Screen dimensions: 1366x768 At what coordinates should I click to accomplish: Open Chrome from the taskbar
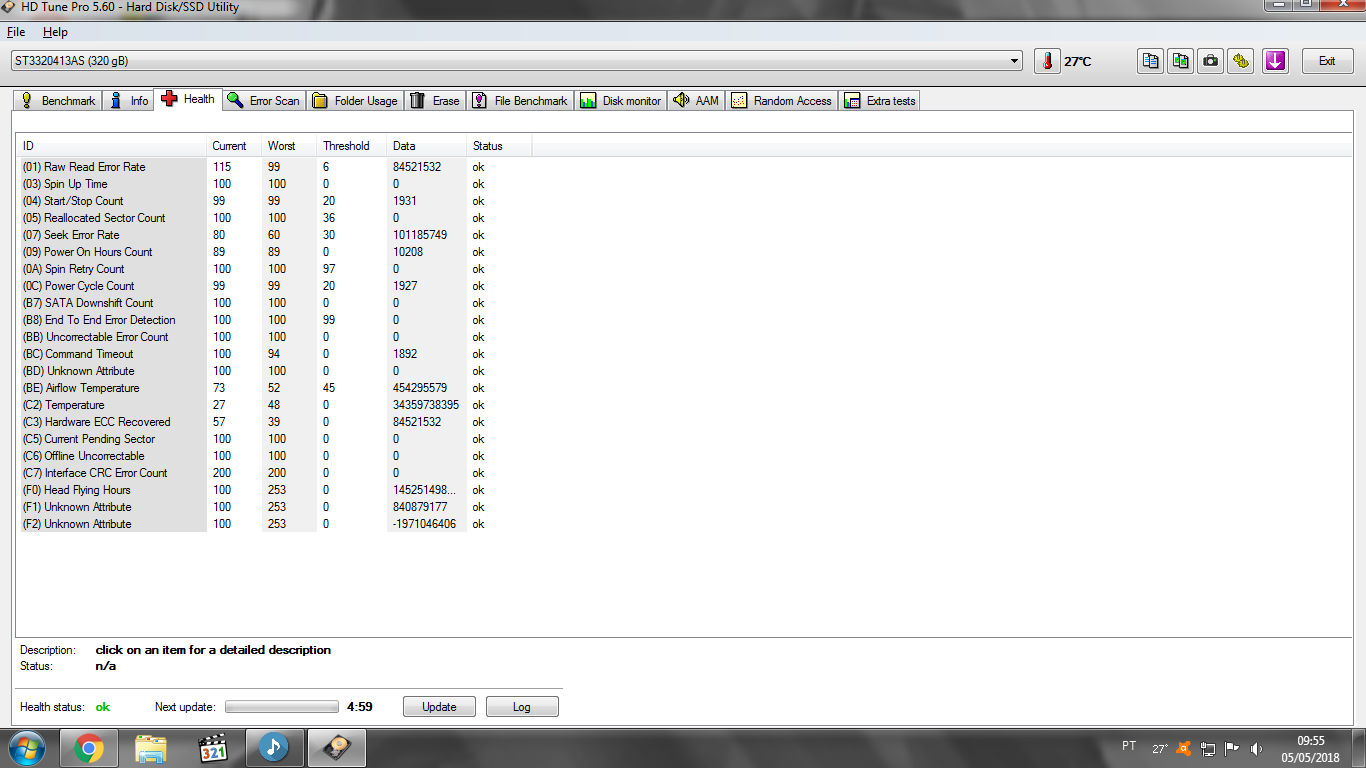tap(89, 748)
